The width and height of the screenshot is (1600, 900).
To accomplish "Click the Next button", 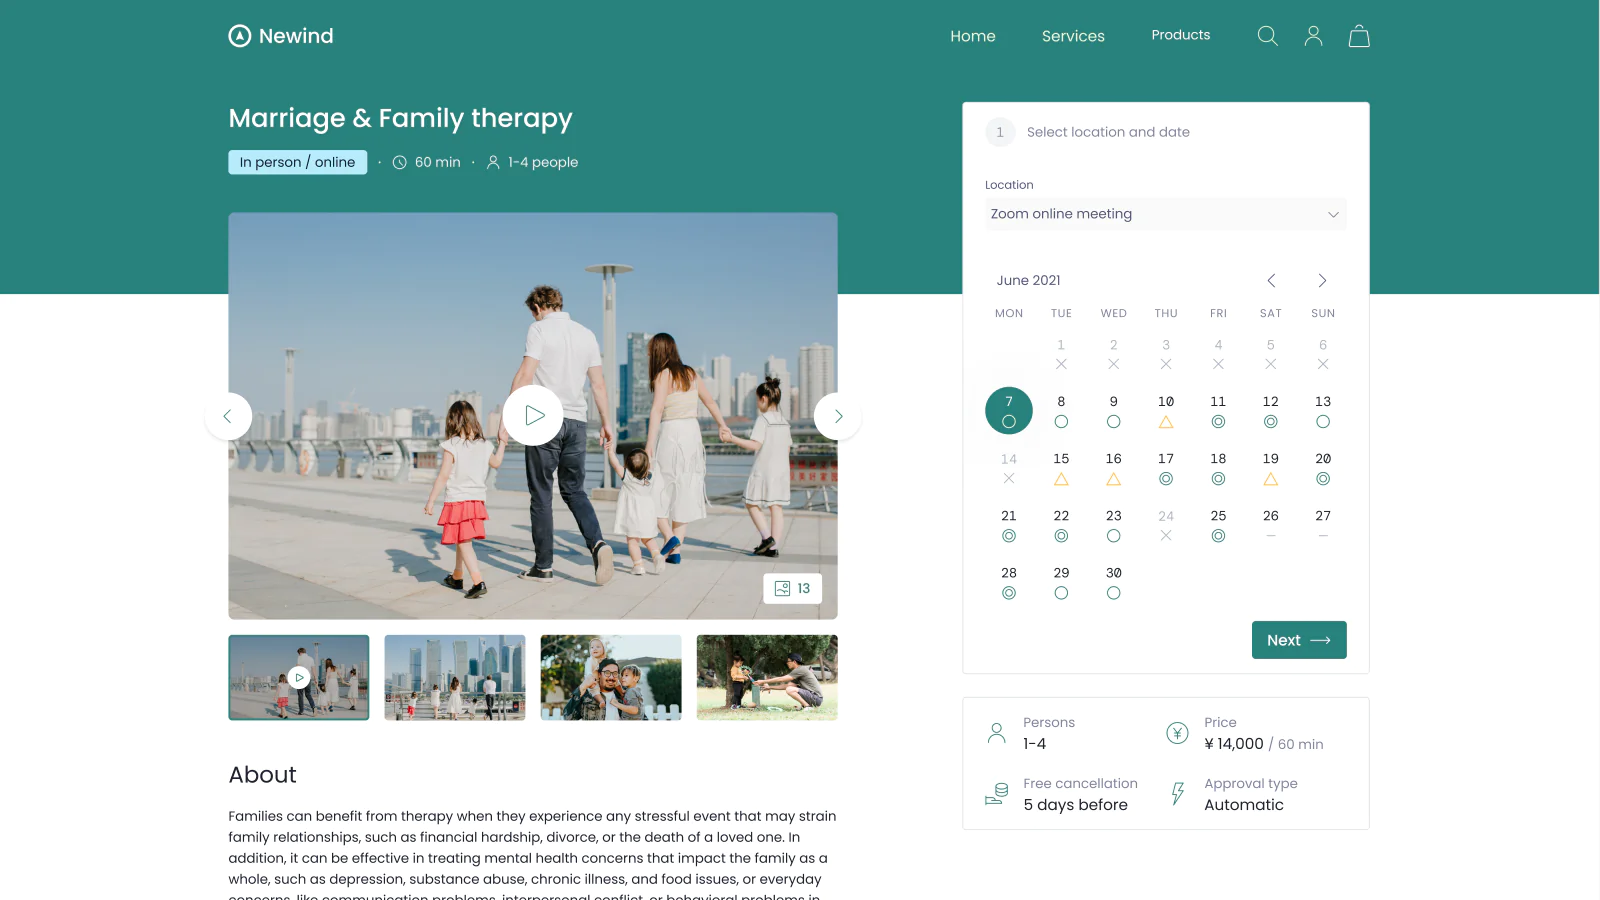I will tap(1299, 640).
